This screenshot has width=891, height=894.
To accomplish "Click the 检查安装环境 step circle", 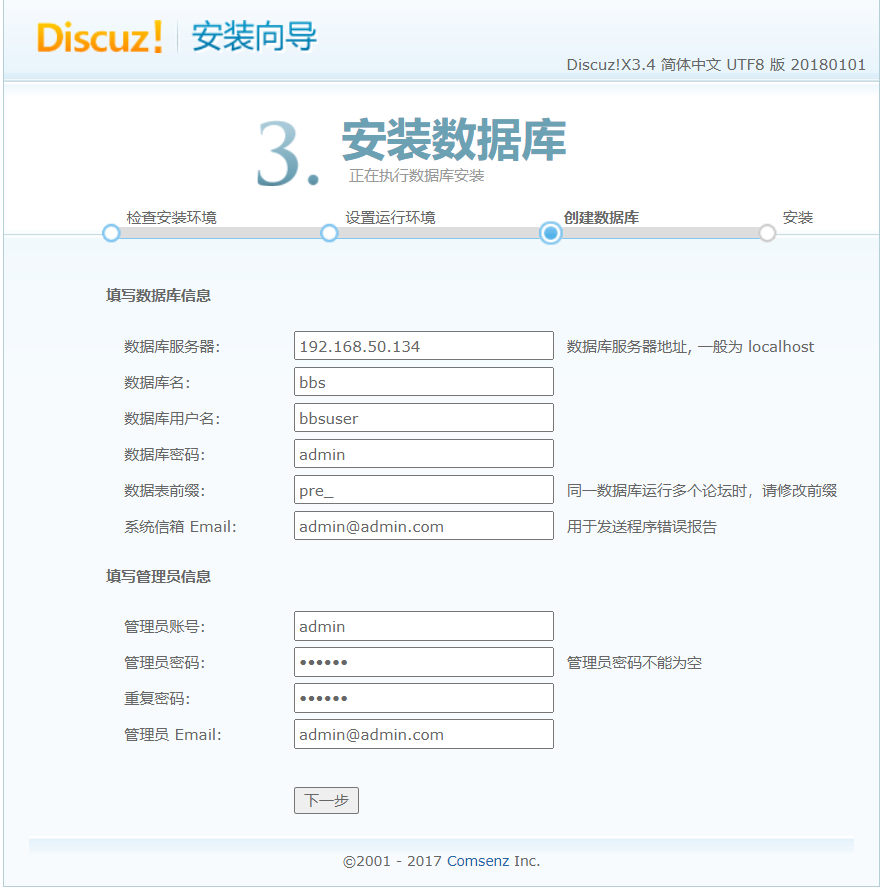I will [111, 233].
